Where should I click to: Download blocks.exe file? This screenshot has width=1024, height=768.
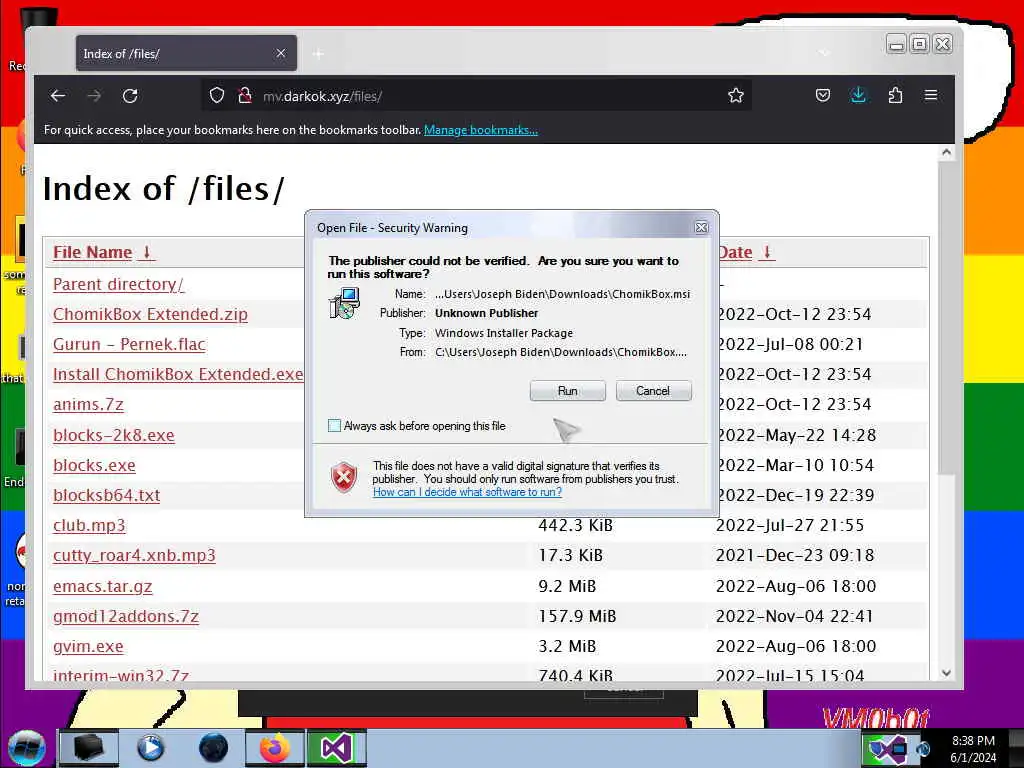click(x=94, y=465)
